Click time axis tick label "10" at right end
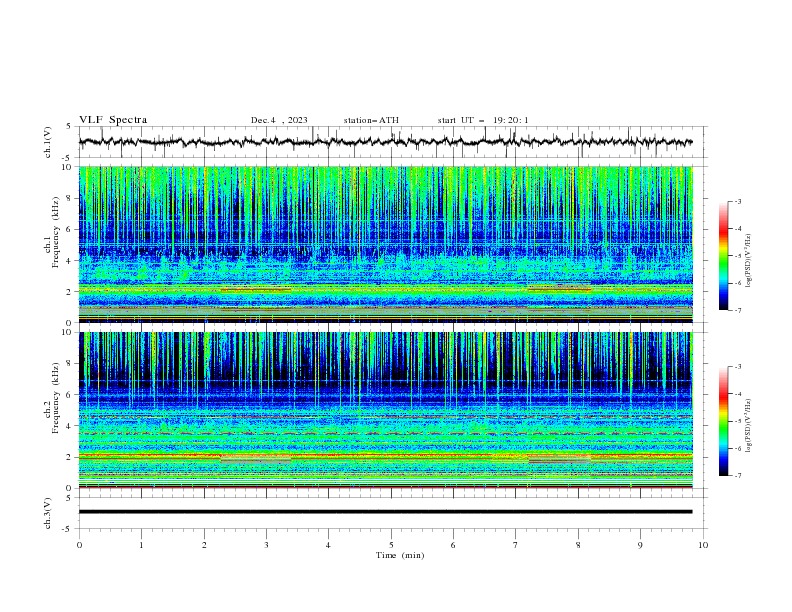The image size is (792, 612). point(703,545)
